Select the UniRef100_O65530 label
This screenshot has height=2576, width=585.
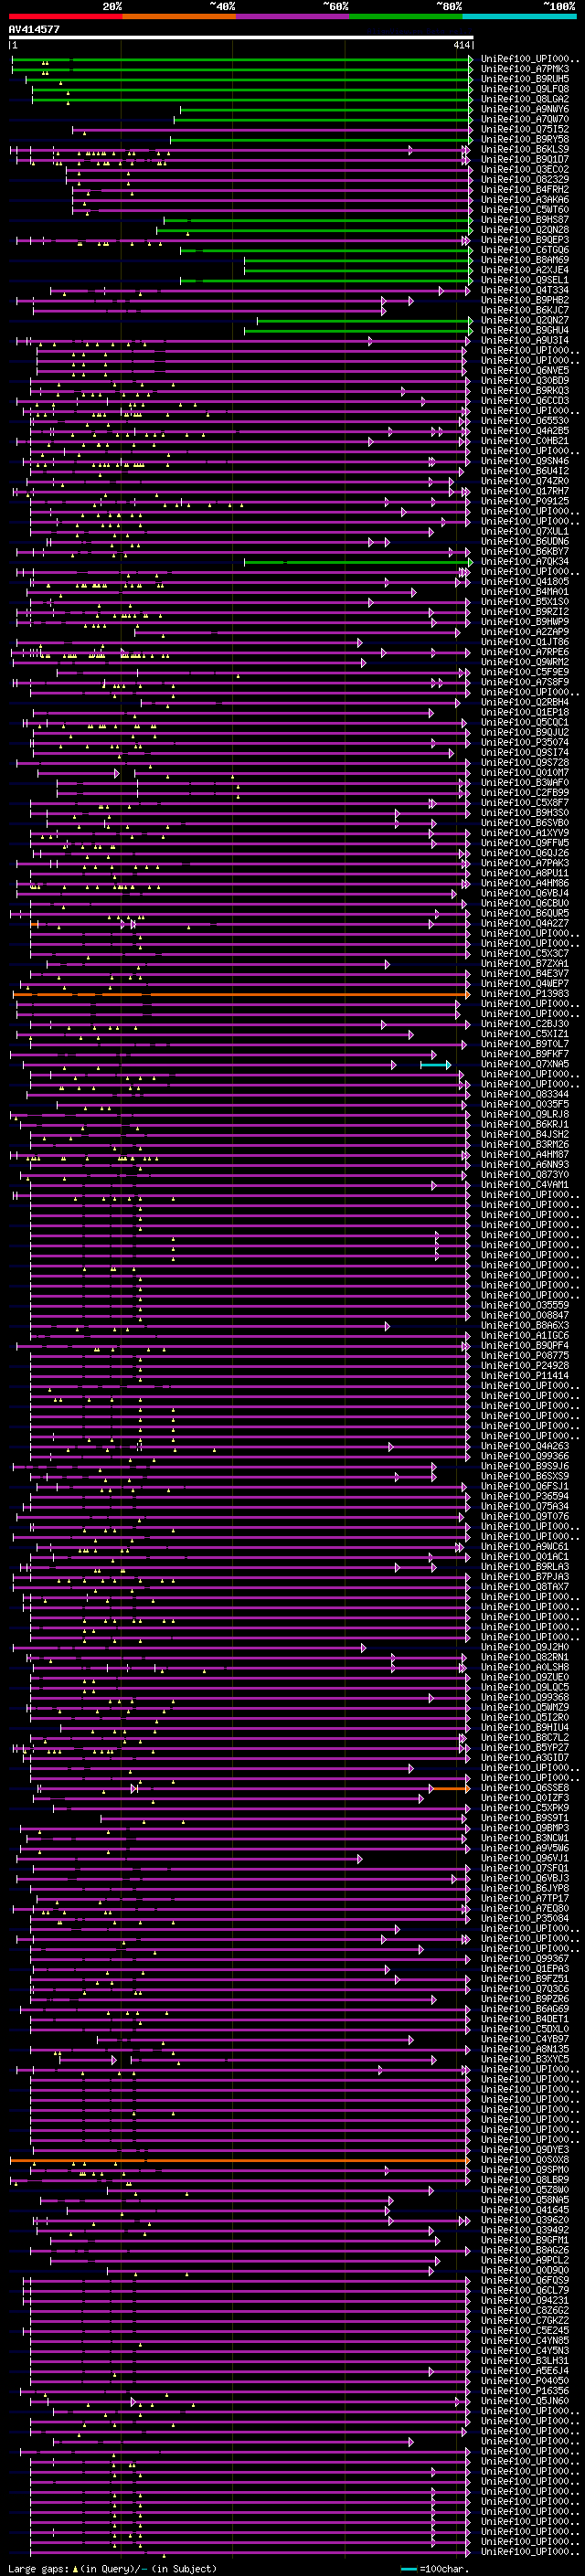point(525,421)
